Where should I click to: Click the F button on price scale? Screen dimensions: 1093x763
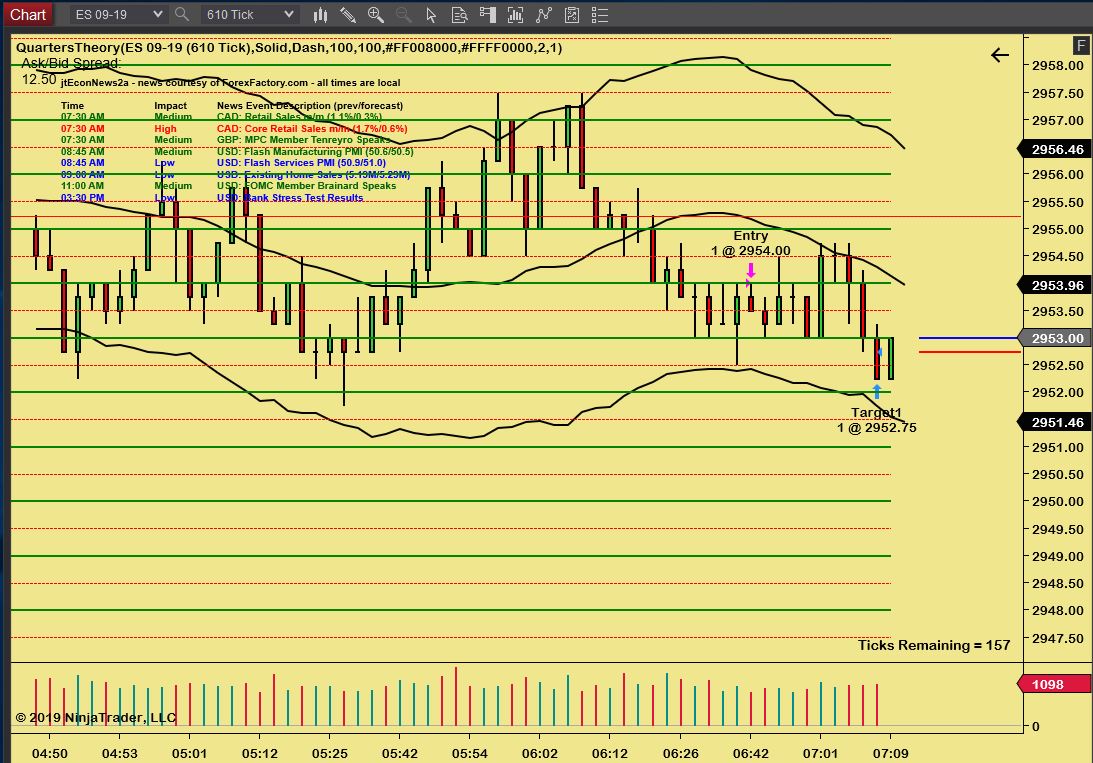click(1081, 46)
